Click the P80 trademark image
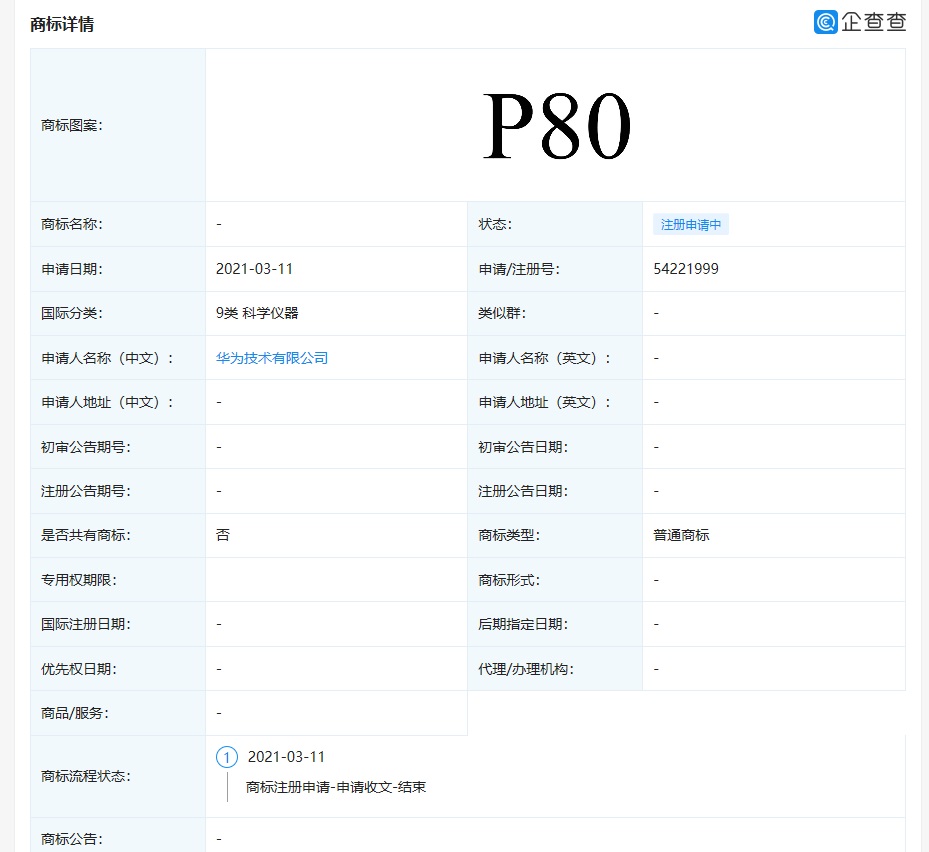 pyautogui.click(x=556, y=126)
